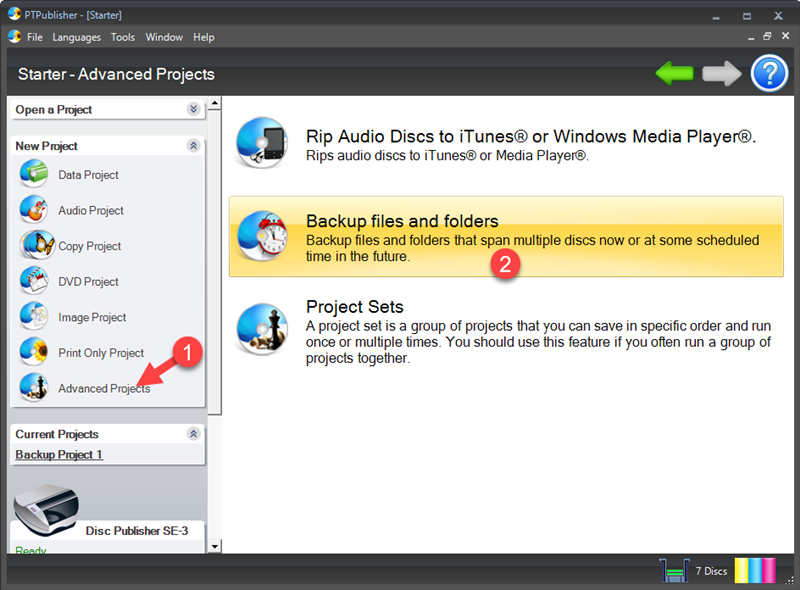Open the Tools menu

[123, 37]
